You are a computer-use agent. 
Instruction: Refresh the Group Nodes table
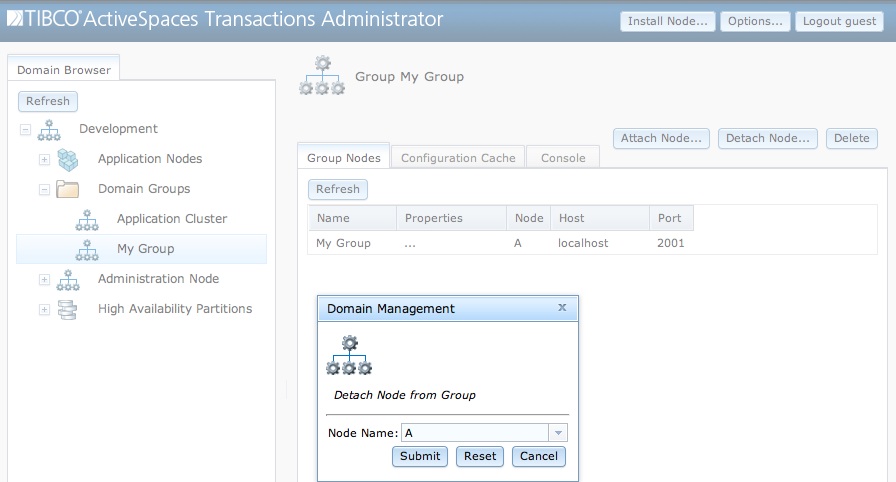click(338, 189)
